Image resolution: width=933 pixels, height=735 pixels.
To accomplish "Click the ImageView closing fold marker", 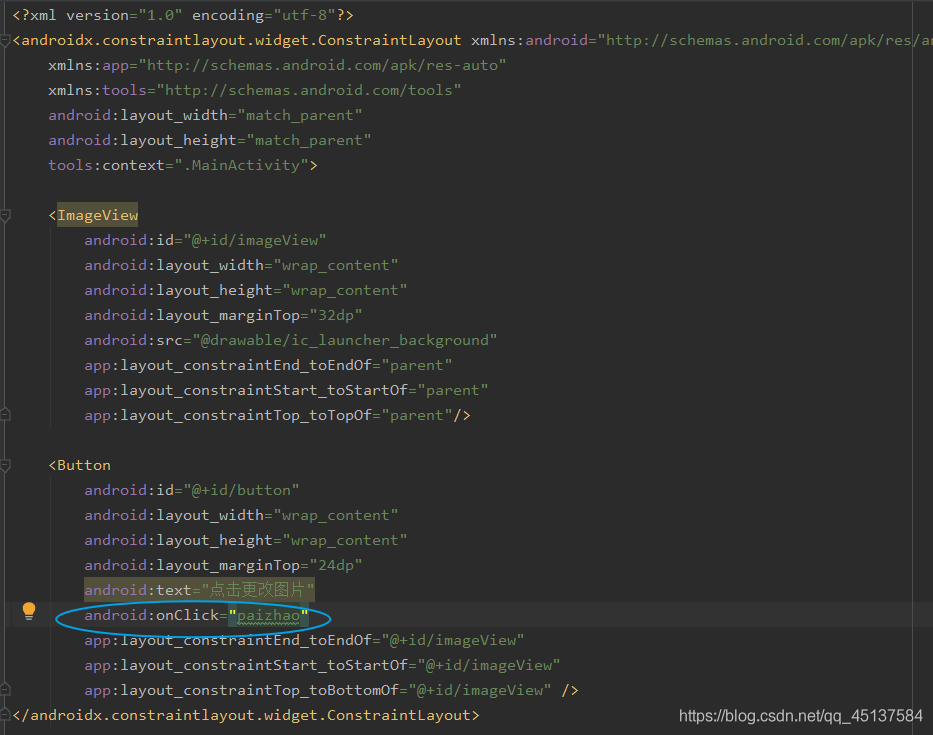I will tap(5, 415).
